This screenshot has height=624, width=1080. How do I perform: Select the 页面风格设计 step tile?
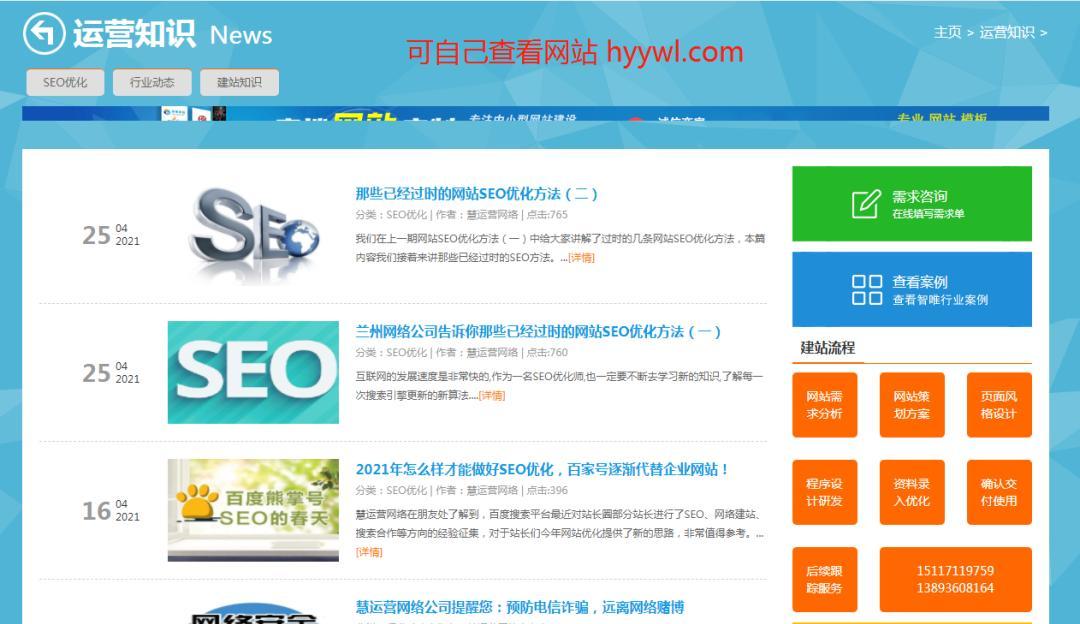(x=999, y=405)
